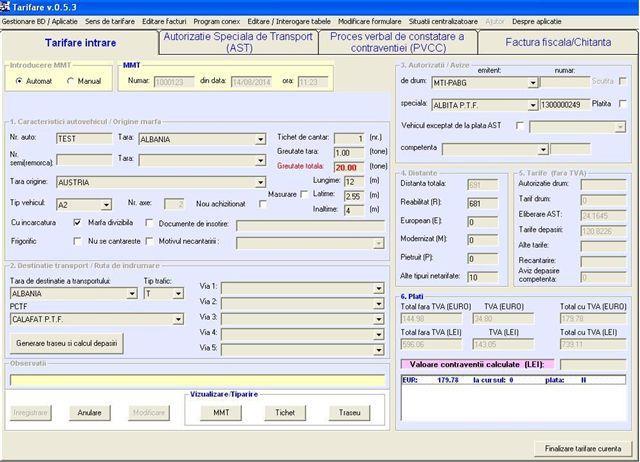640x462 pixels.
Task: Click the Documente de insotire field
Action: (x=310, y=225)
